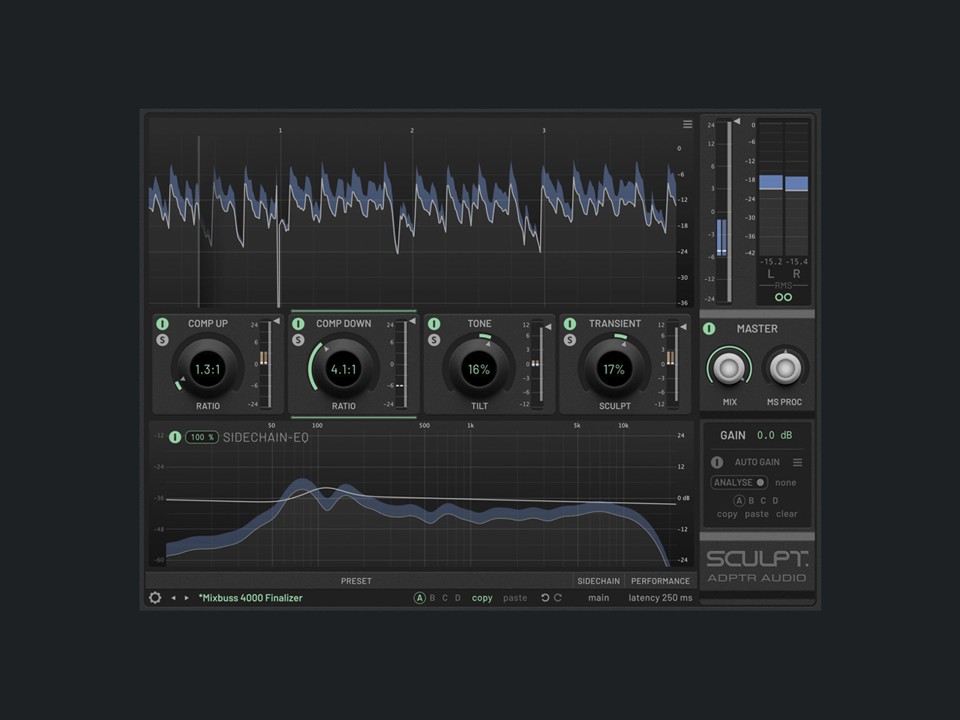The width and height of the screenshot is (960, 720).
Task: Click the Comp Up ratio knob 1.3:1
Action: pyautogui.click(x=208, y=369)
